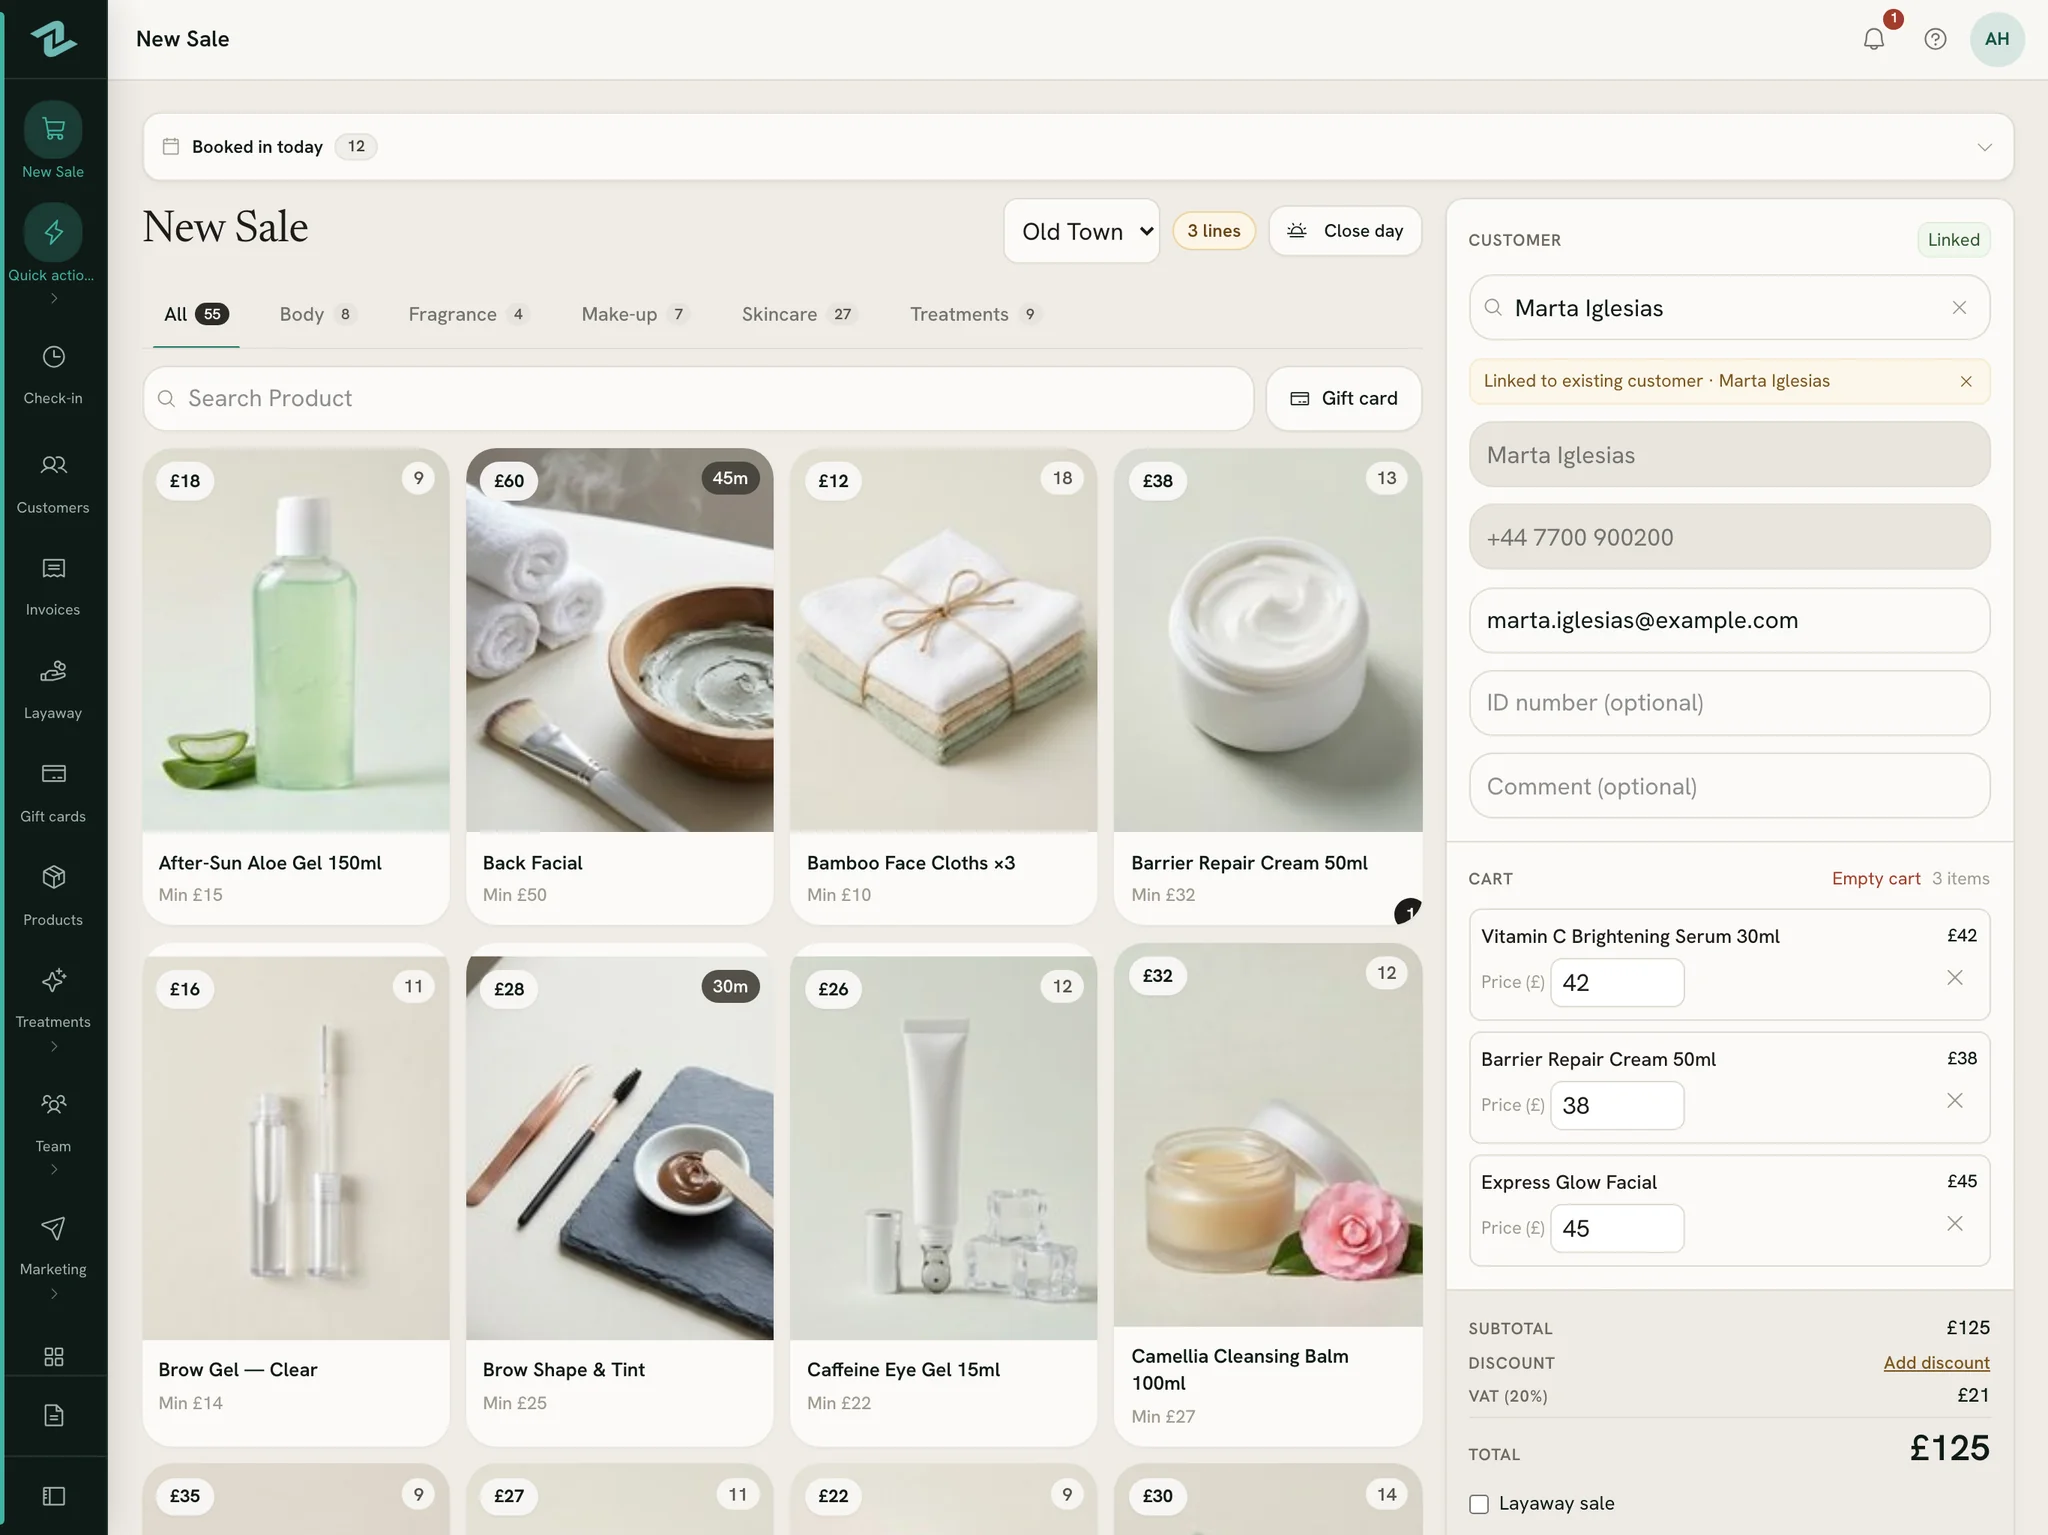Click the grid apps icon in sidebar

(x=54, y=1356)
